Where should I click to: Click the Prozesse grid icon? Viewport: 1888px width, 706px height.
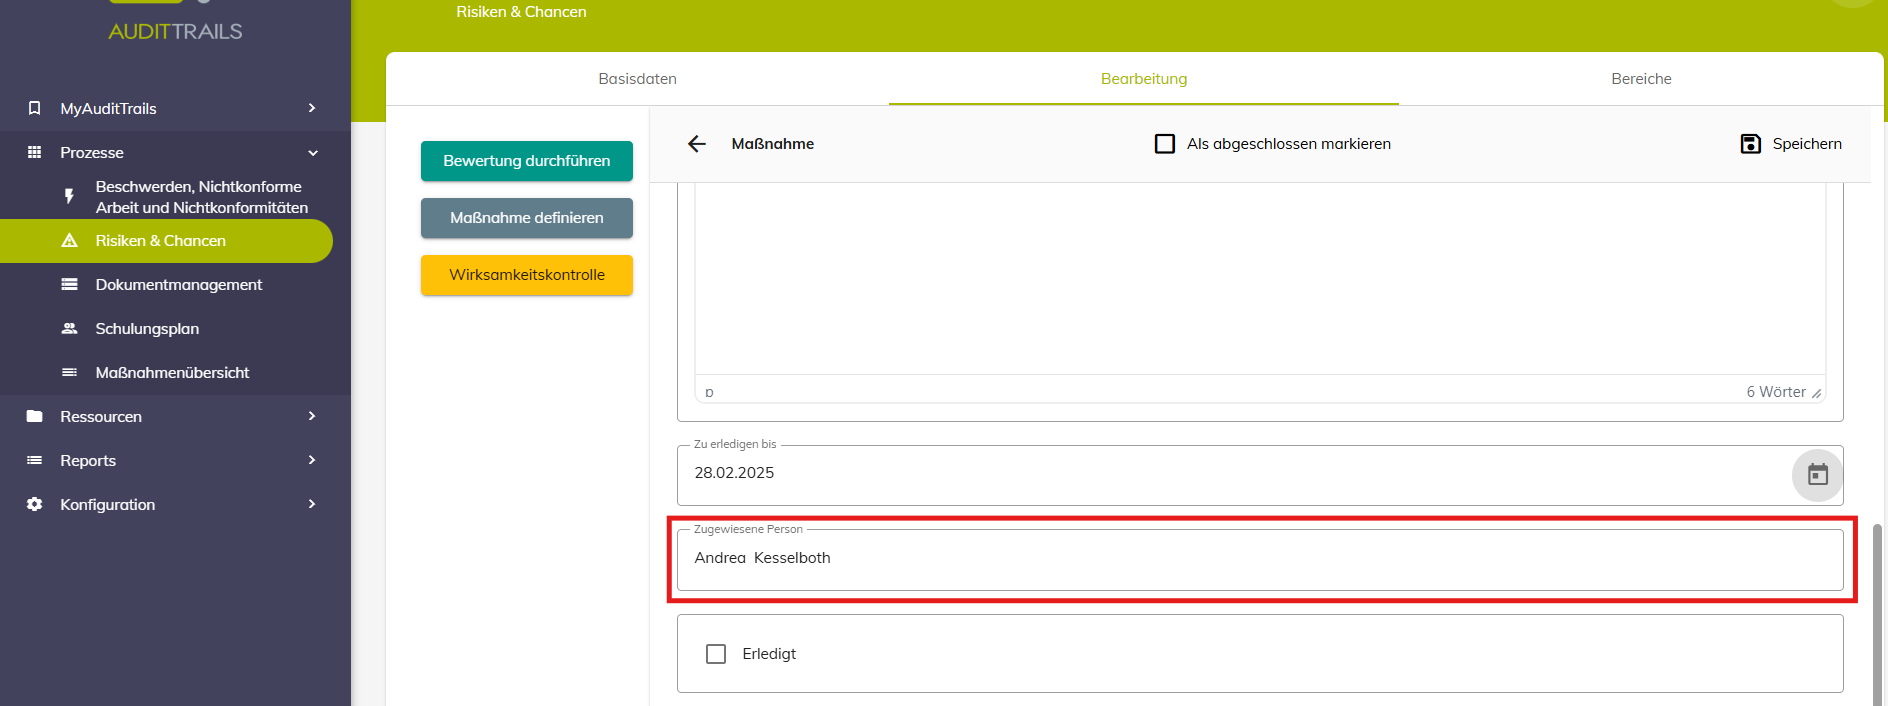35,152
